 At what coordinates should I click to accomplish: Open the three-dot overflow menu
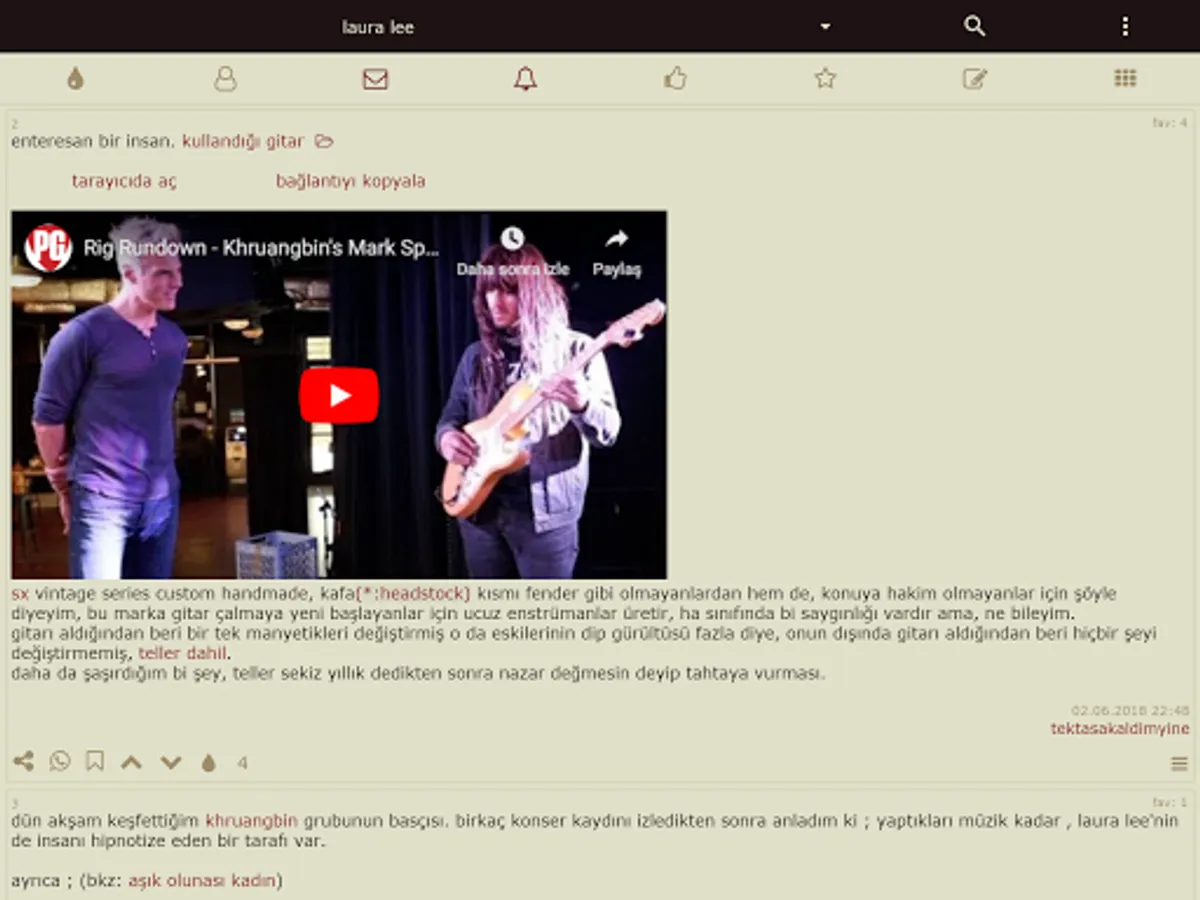click(1125, 27)
